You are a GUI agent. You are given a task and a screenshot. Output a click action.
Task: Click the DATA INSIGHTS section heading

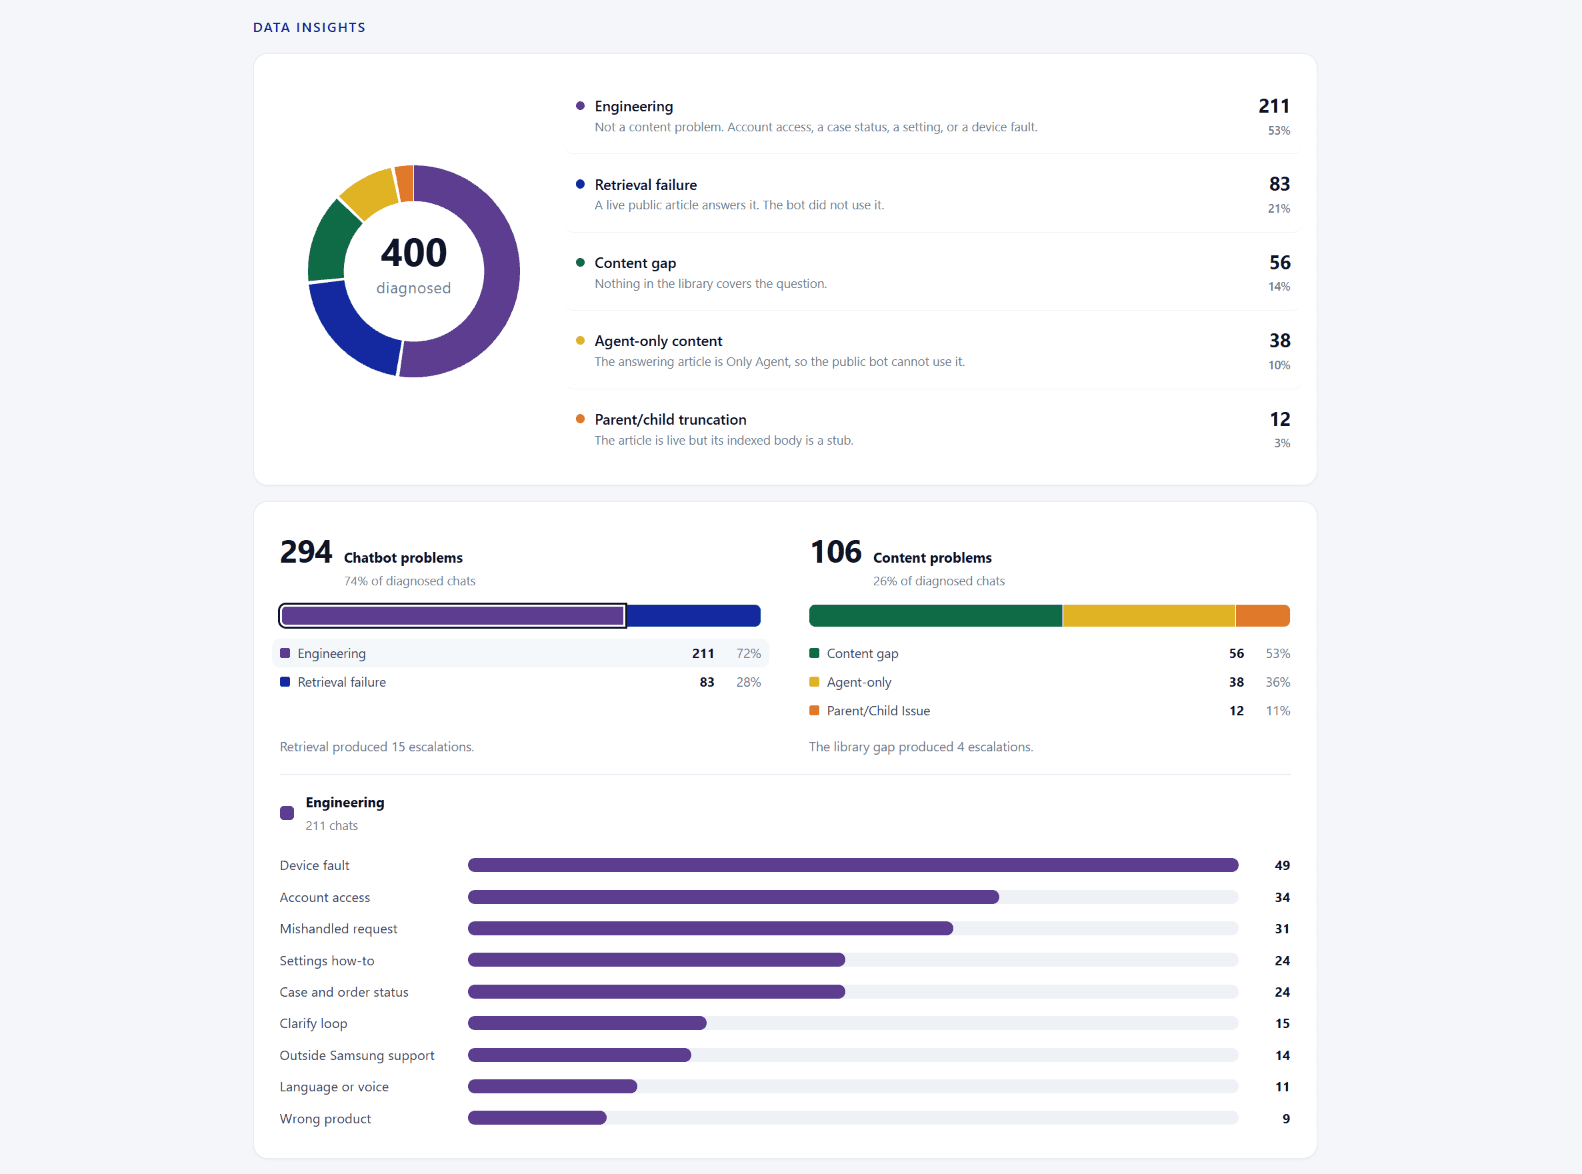pos(309,28)
